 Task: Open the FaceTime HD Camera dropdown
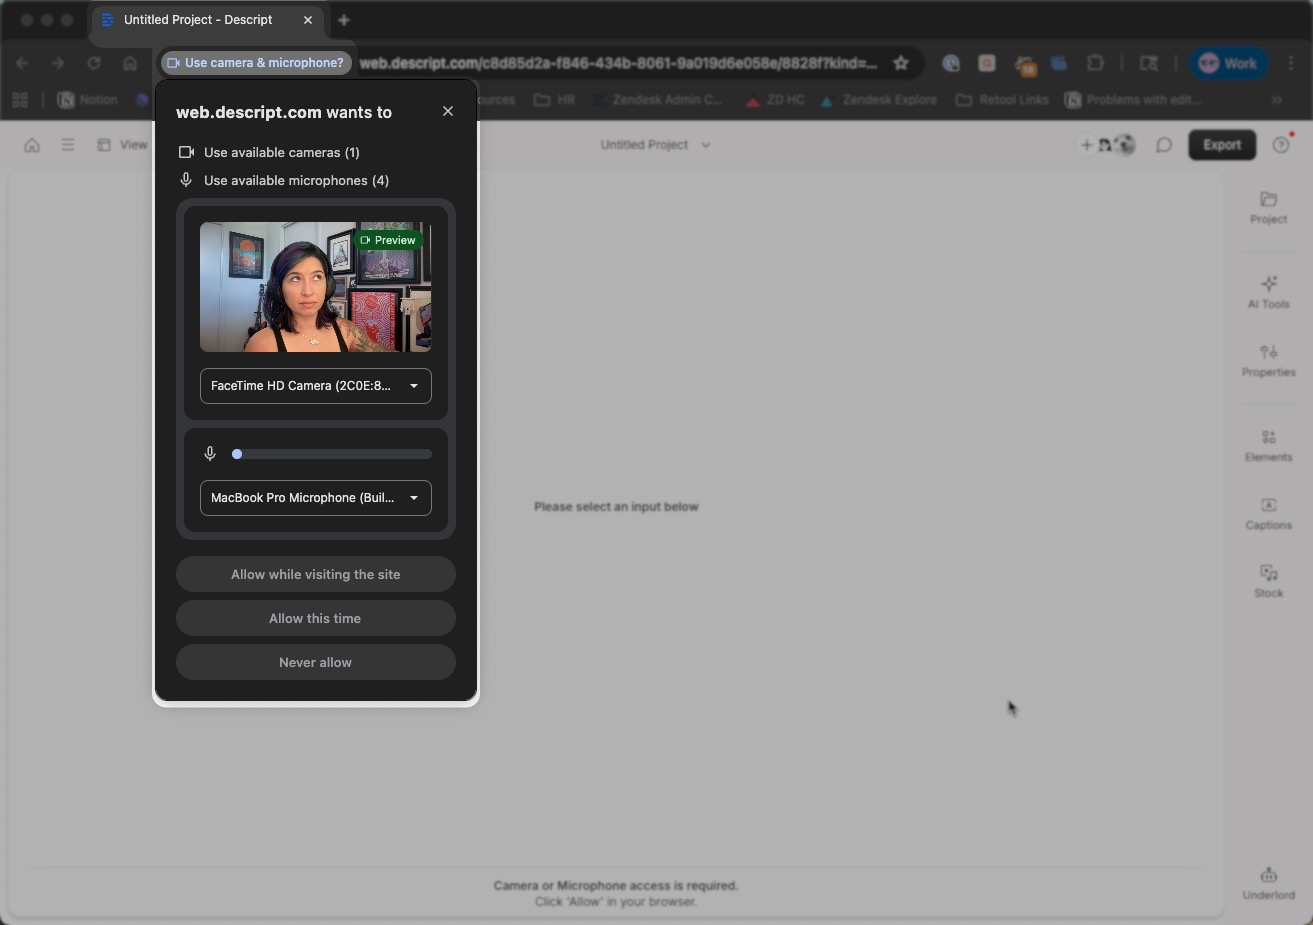[x=315, y=386]
